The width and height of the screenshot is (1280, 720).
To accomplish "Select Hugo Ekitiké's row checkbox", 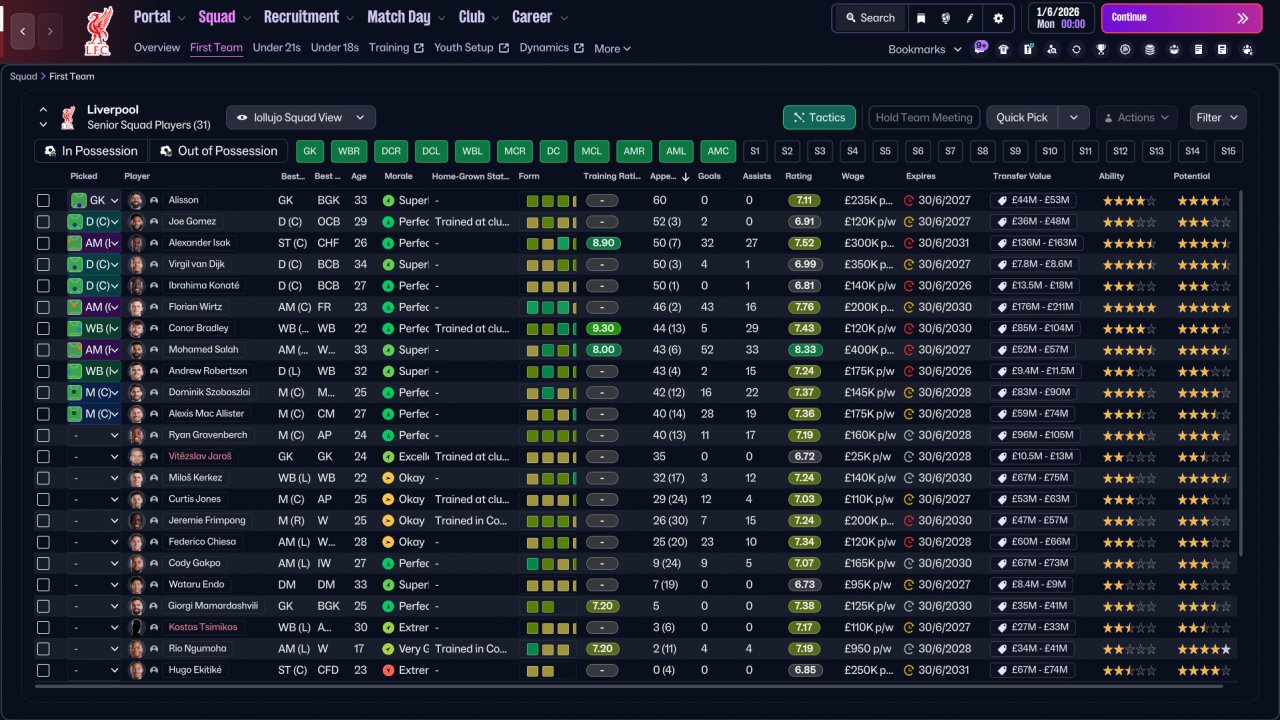I will [43, 670].
